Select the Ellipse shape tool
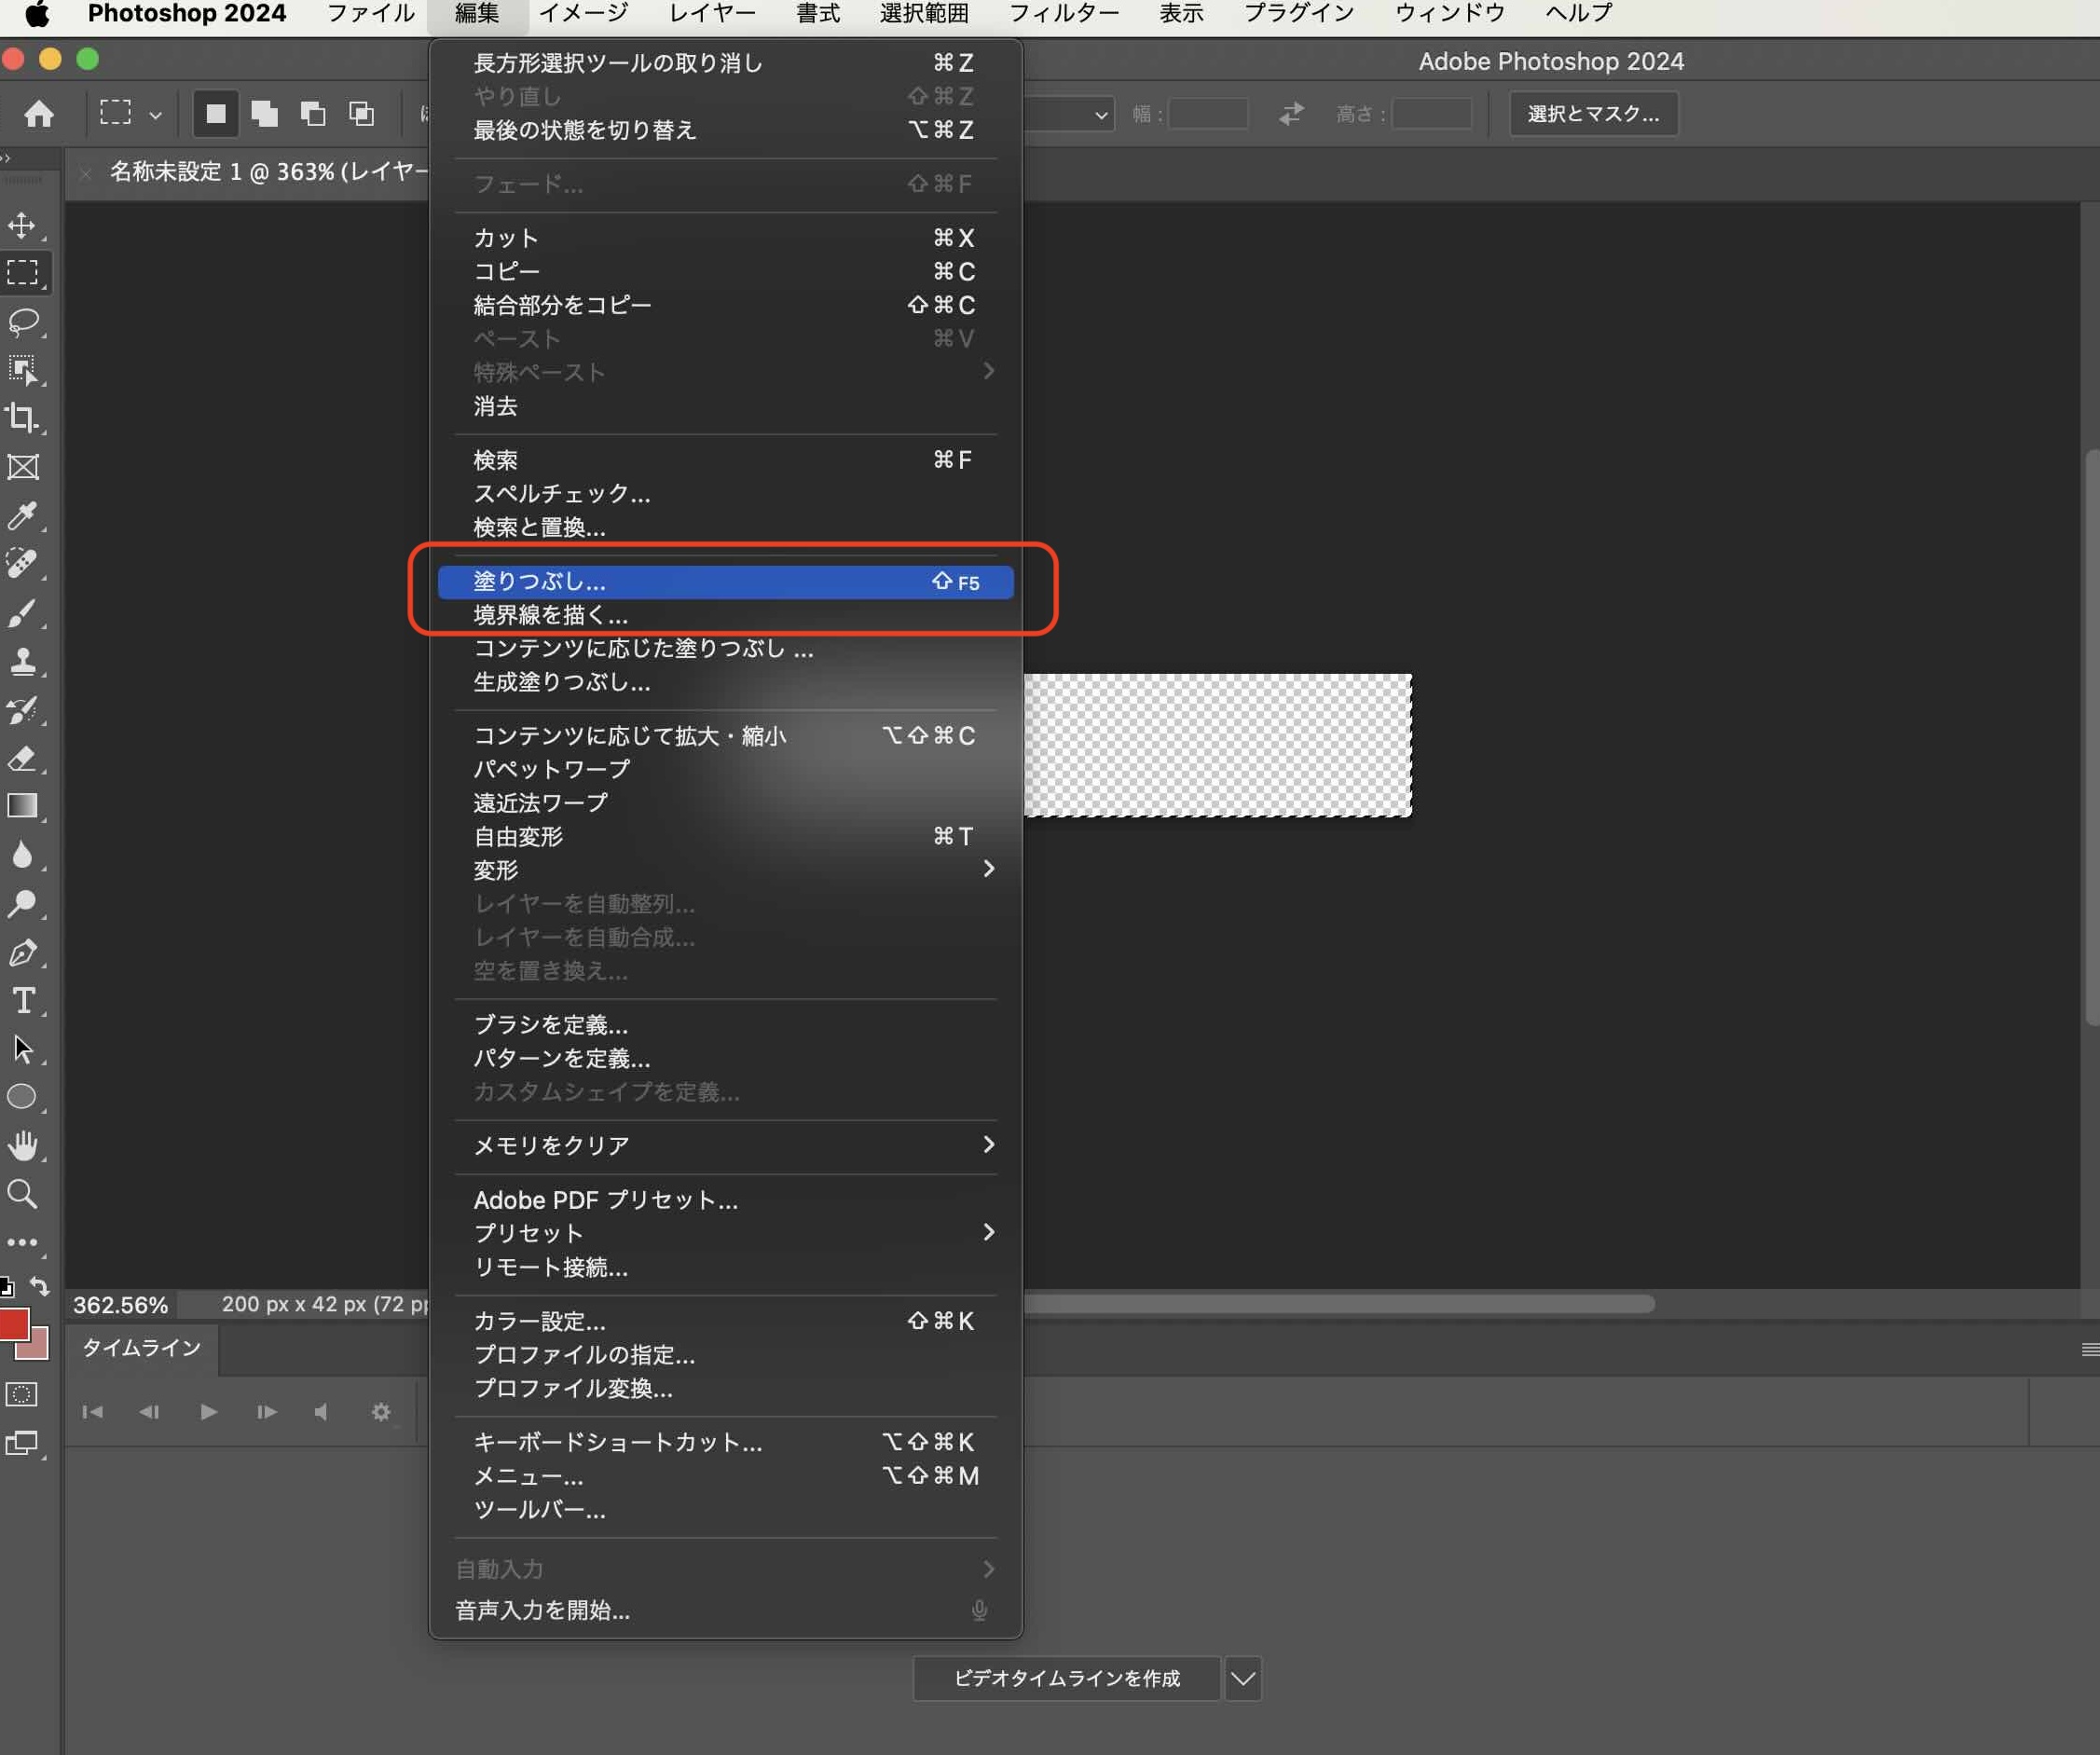This screenshot has width=2100, height=1755. pyautogui.click(x=23, y=1097)
